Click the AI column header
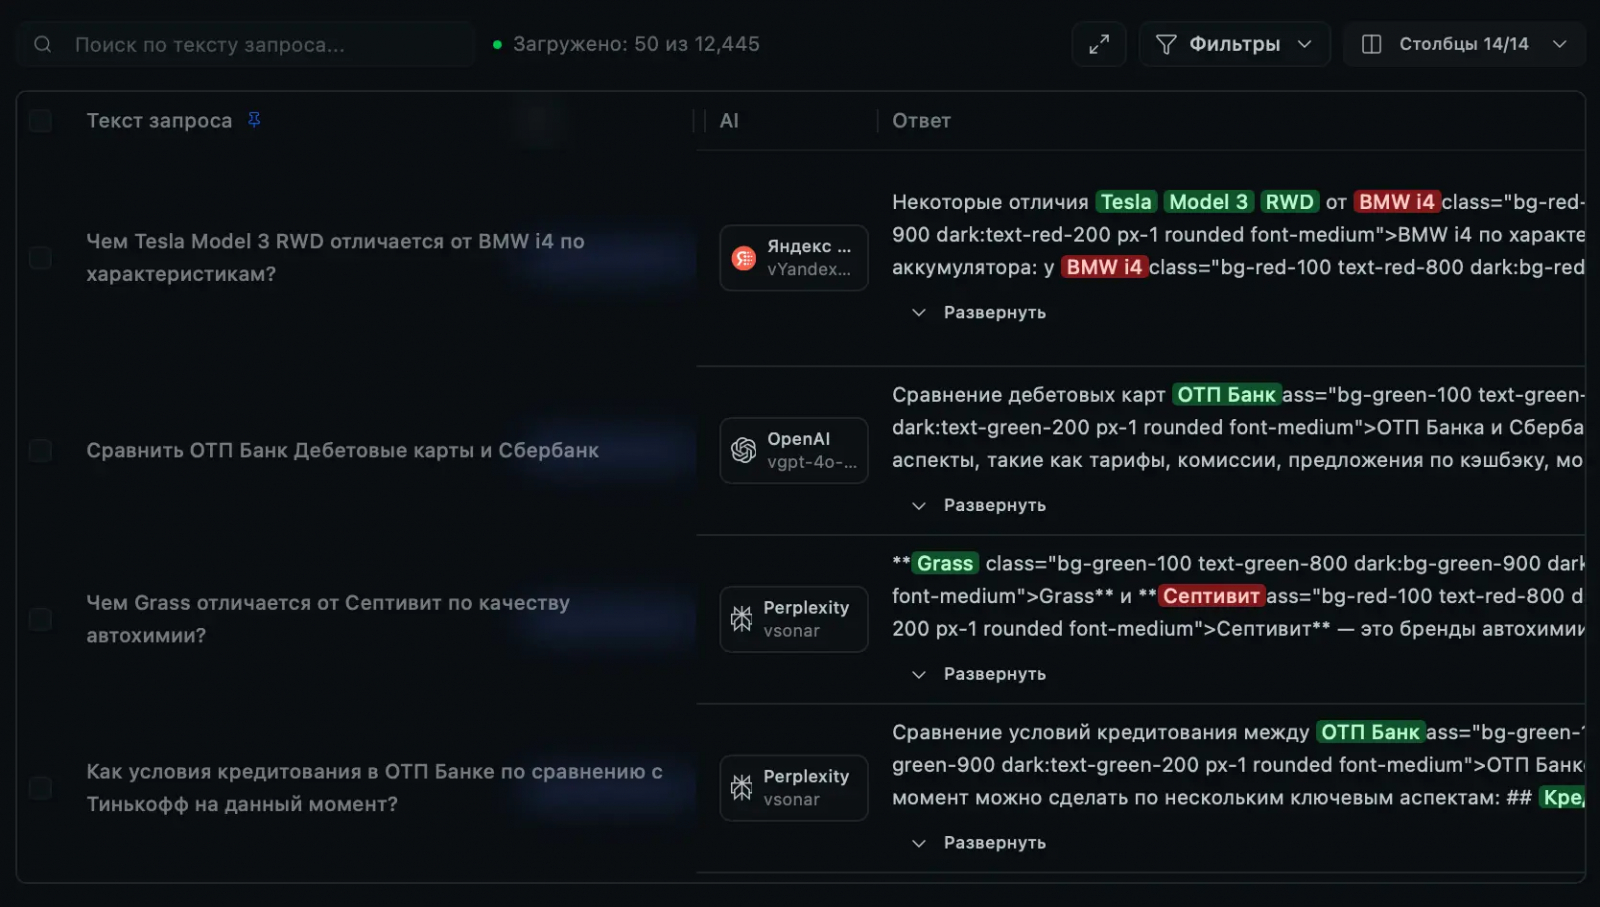 click(x=729, y=121)
